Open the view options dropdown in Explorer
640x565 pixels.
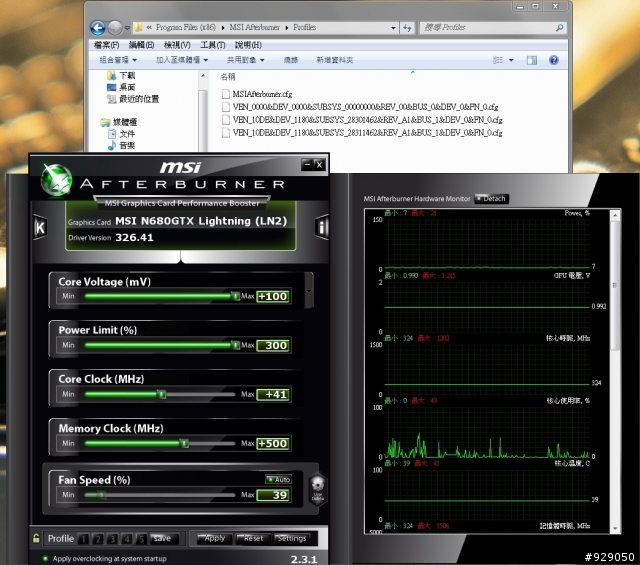point(513,60)
